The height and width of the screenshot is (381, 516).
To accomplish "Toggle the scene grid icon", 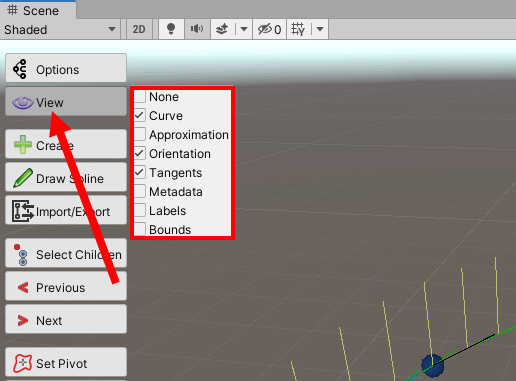I will point(298,29).
